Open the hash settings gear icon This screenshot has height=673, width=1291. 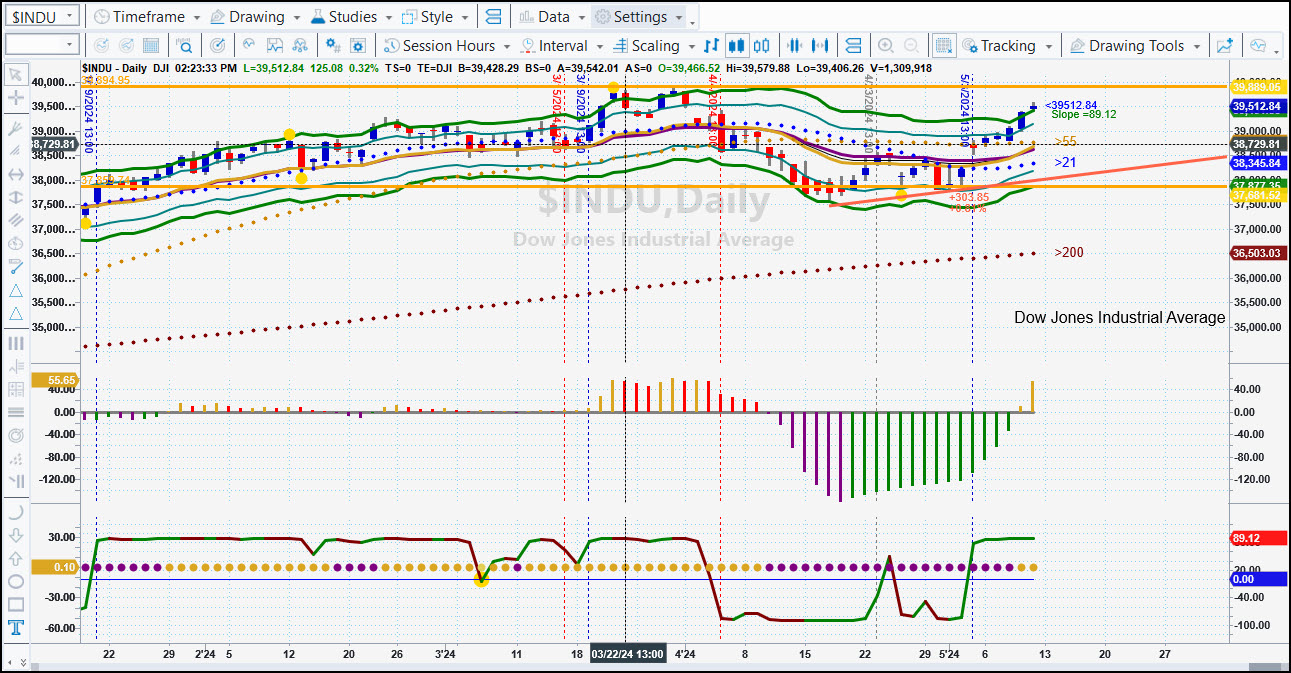click(x=332, y=46)
